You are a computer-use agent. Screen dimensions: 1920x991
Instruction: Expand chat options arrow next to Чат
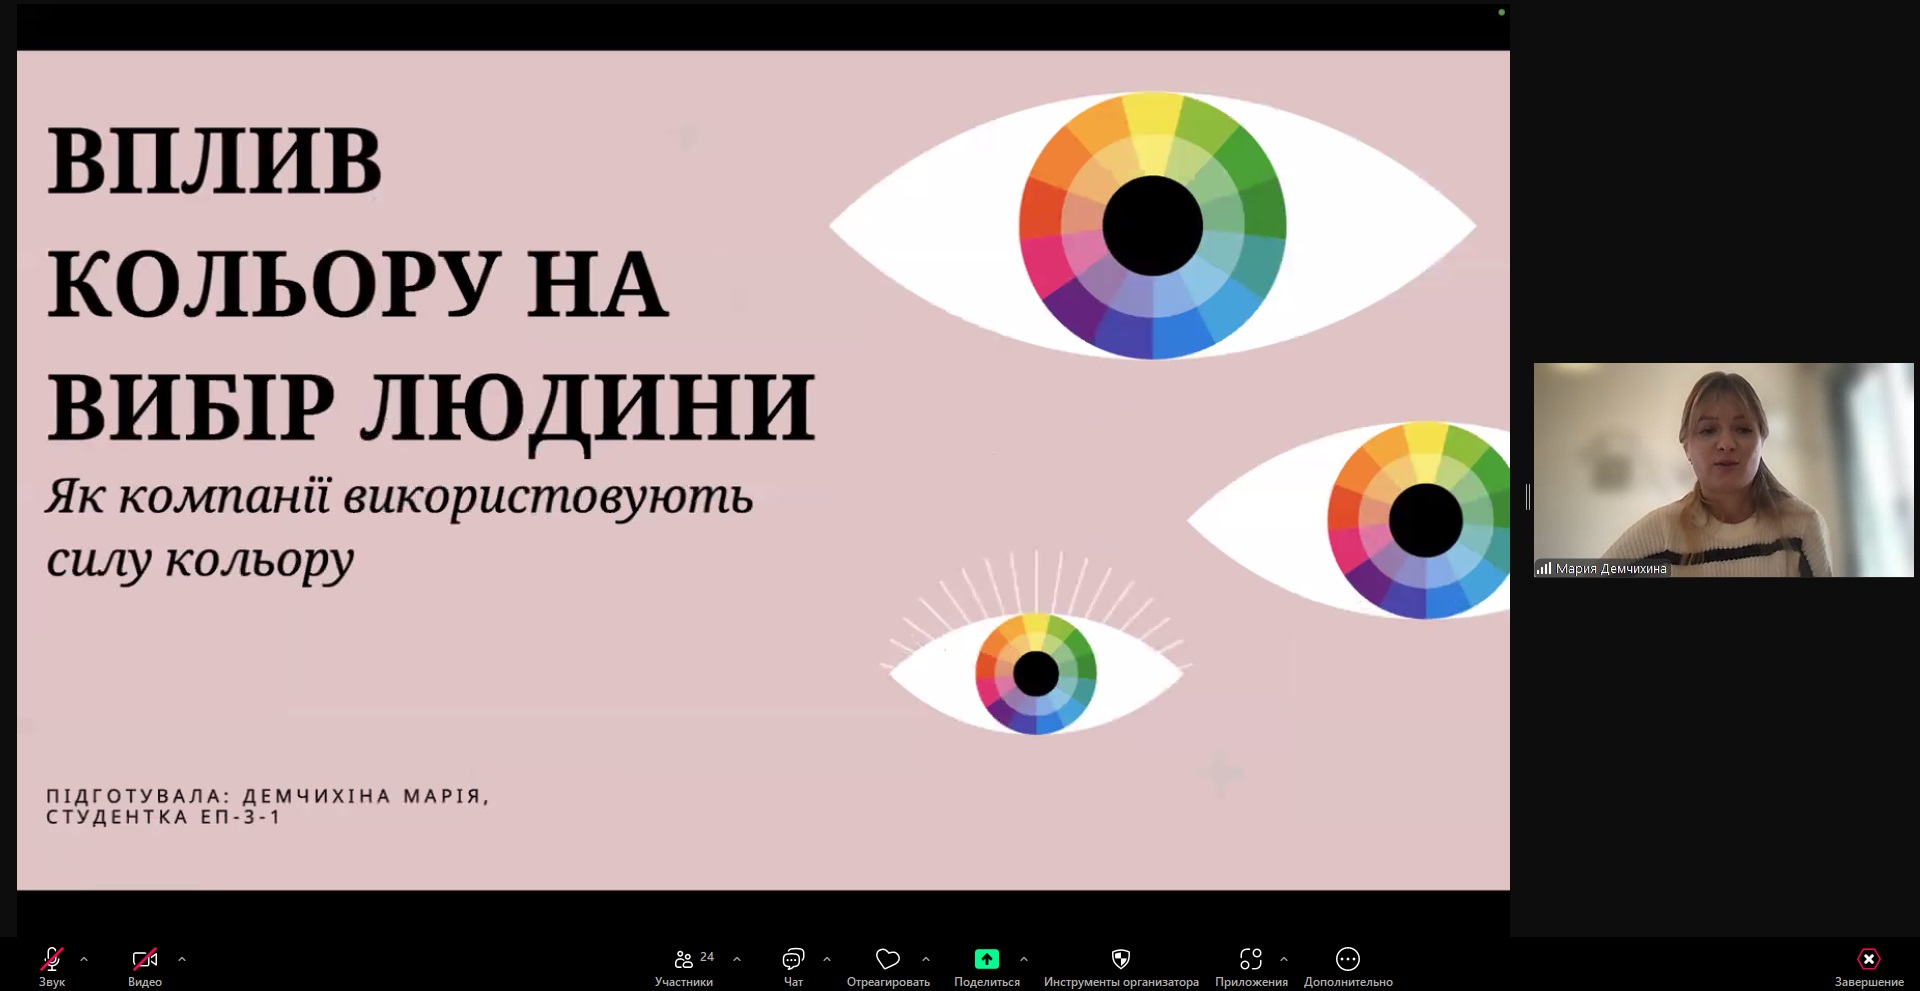pos(827,959)
